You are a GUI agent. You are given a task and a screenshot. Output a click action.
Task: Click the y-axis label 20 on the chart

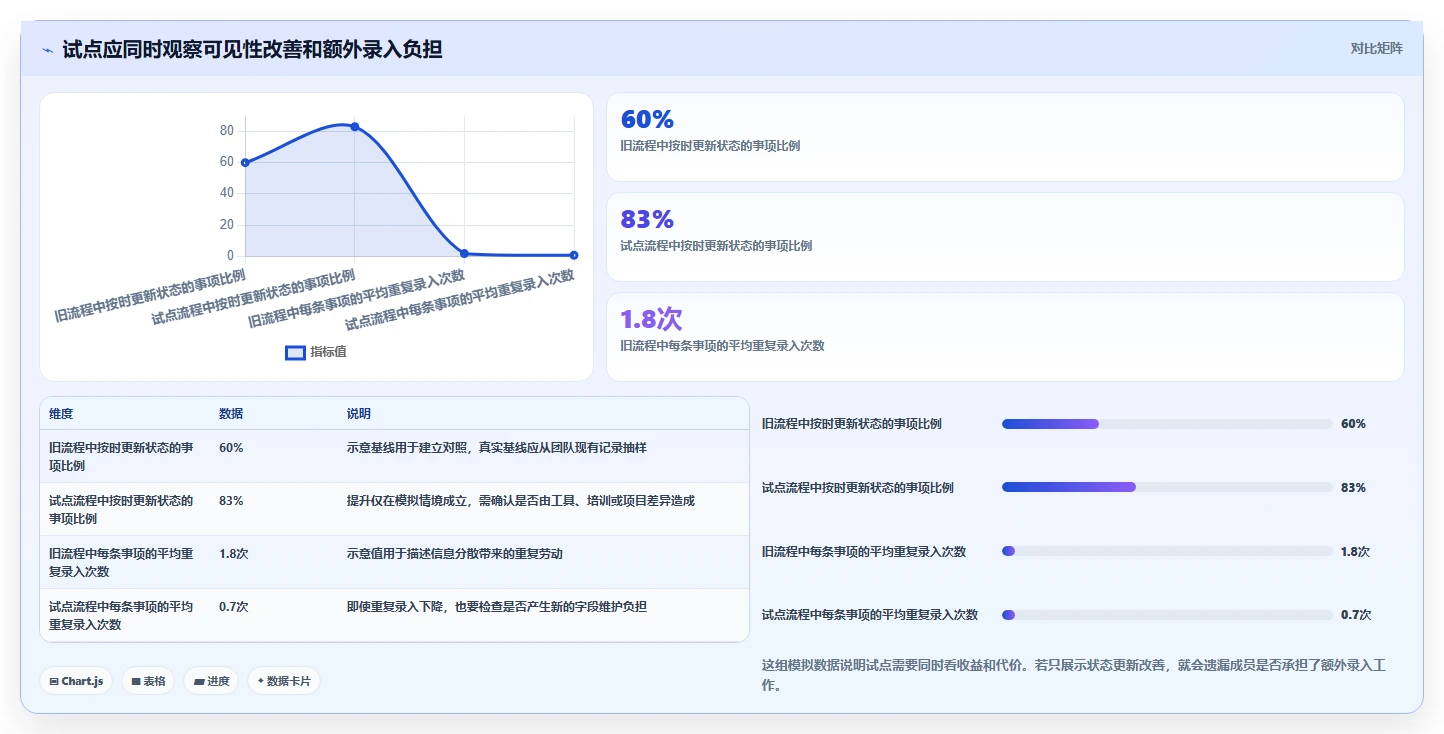[x=227, y=225]
